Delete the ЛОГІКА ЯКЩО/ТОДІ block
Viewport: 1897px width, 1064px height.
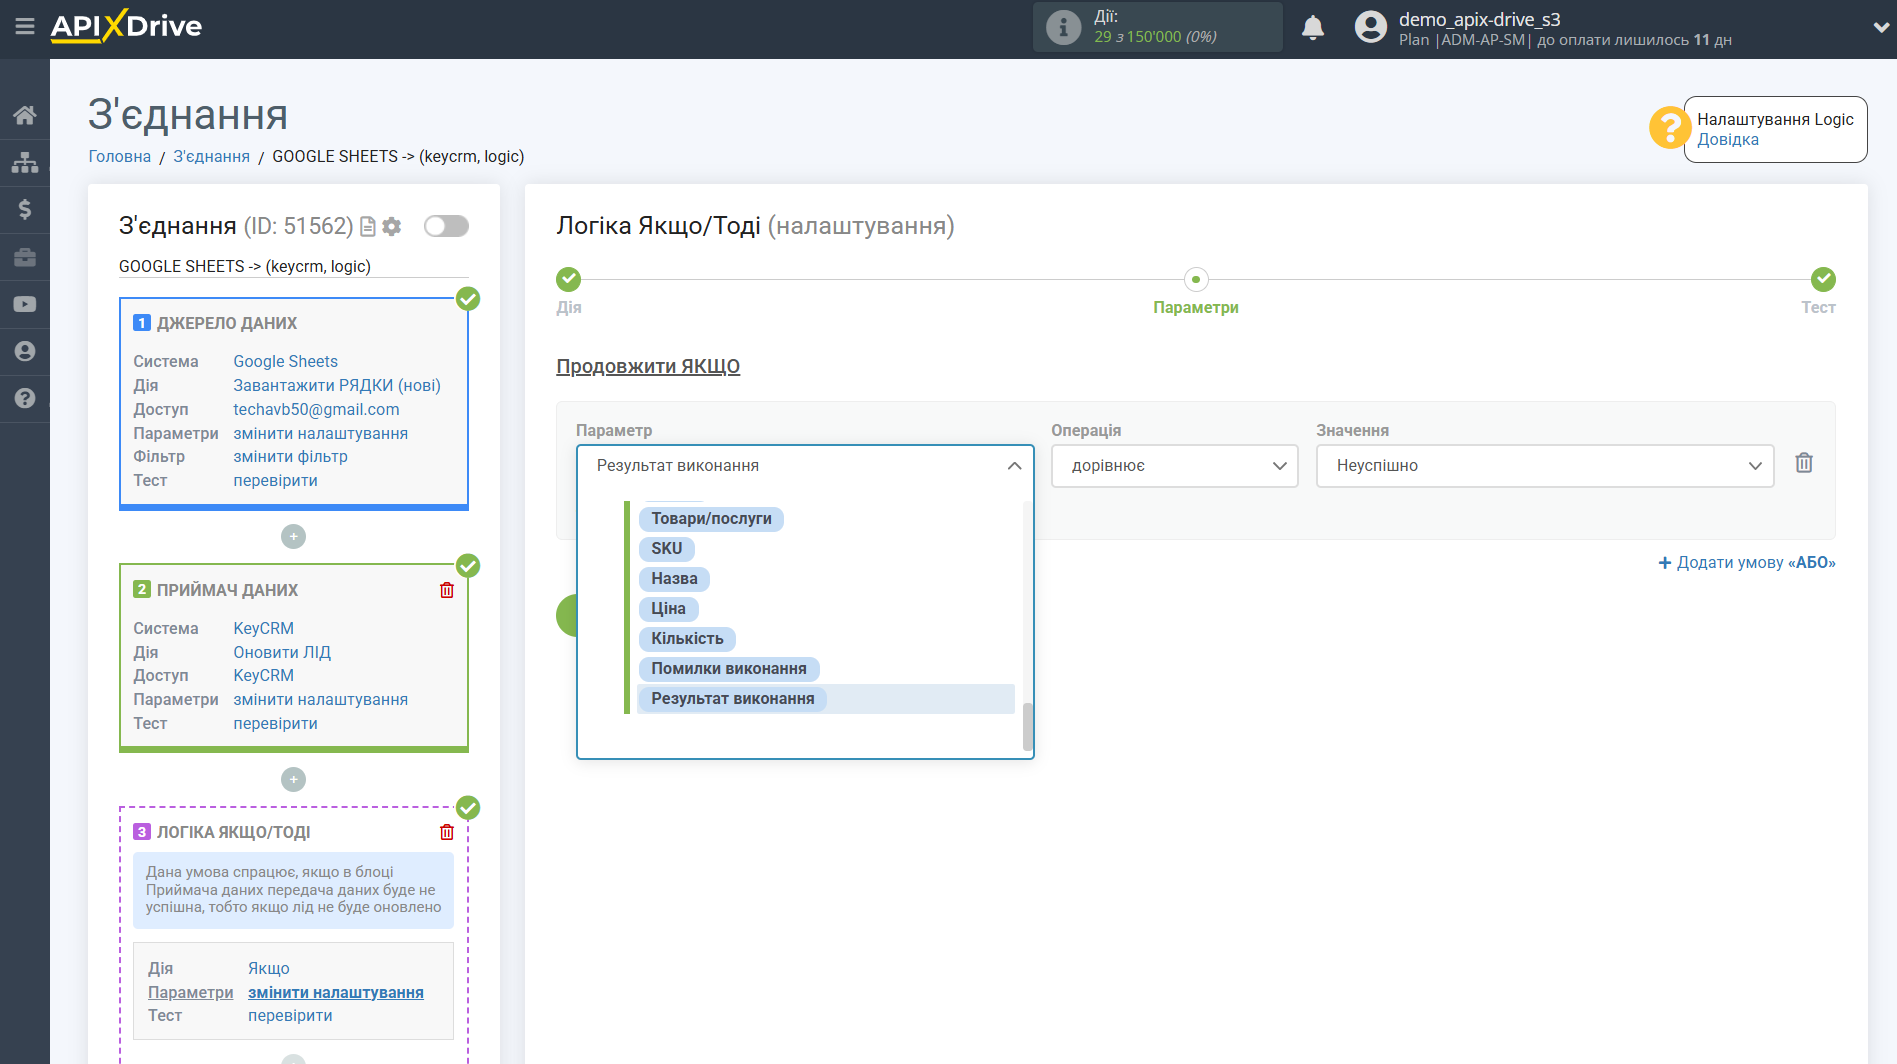click(447, 832)
